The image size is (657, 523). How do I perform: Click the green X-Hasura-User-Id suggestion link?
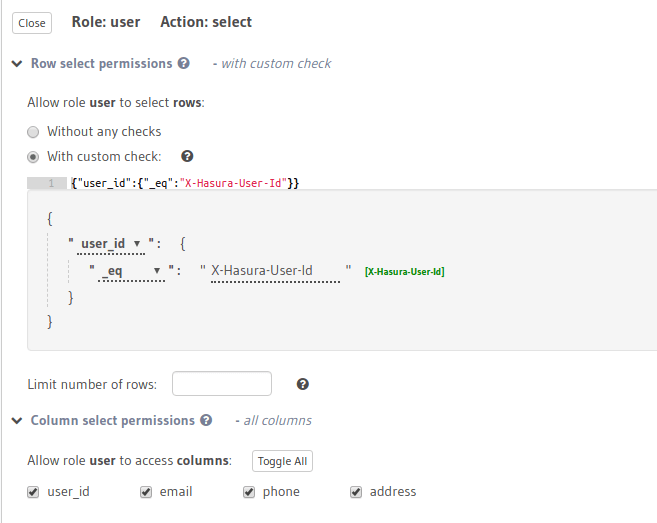pyautogui.click(x=405, y=272)
